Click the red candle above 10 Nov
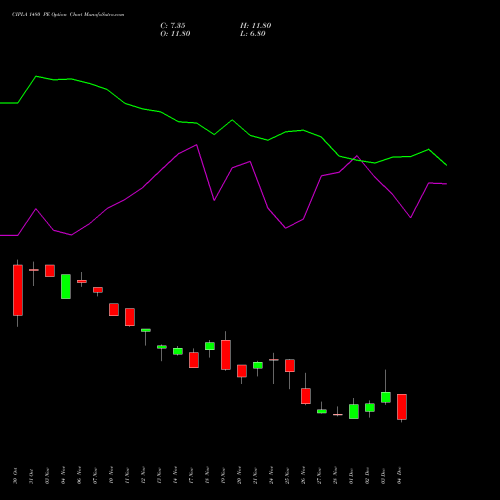The width and height of the screenshot is (500, 500). [x=114, y=309]
